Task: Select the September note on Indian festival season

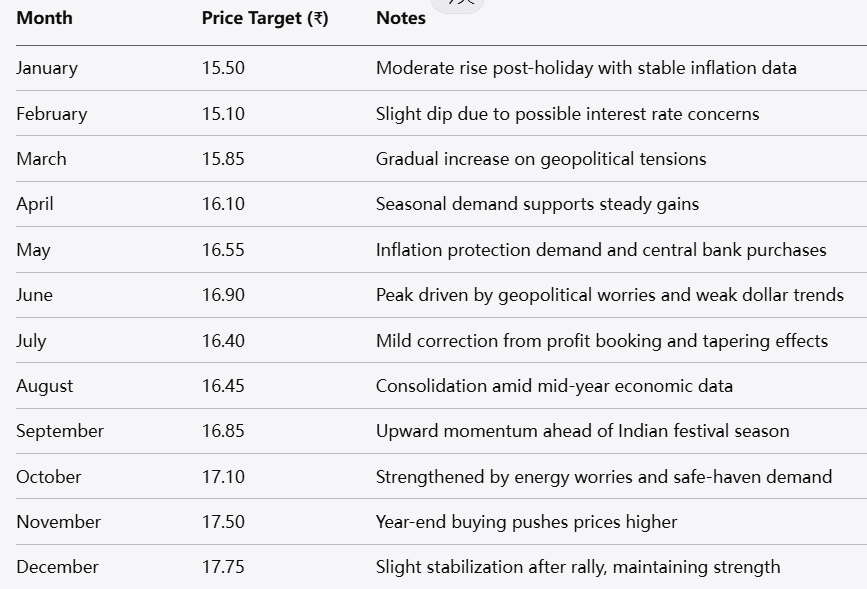Action: click(x=582, y=431)
